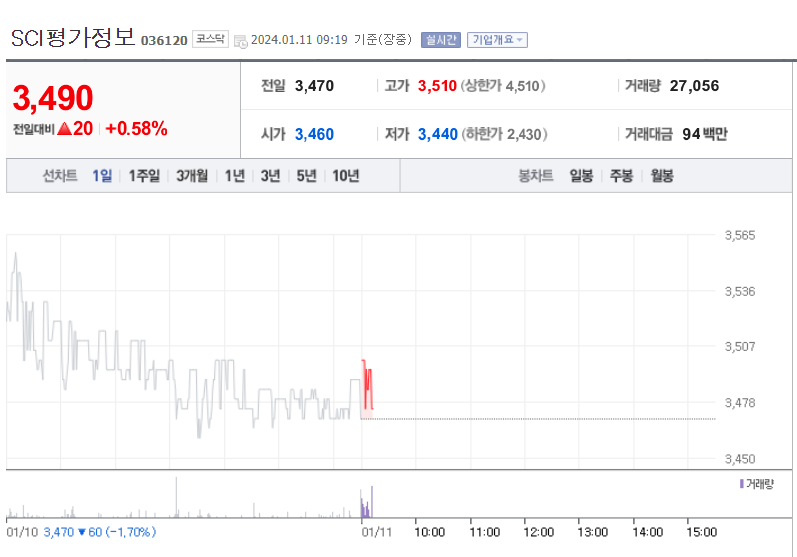Click the 코스닥 market label
Screen dimensions: 797x557
[x=210, y=39]
